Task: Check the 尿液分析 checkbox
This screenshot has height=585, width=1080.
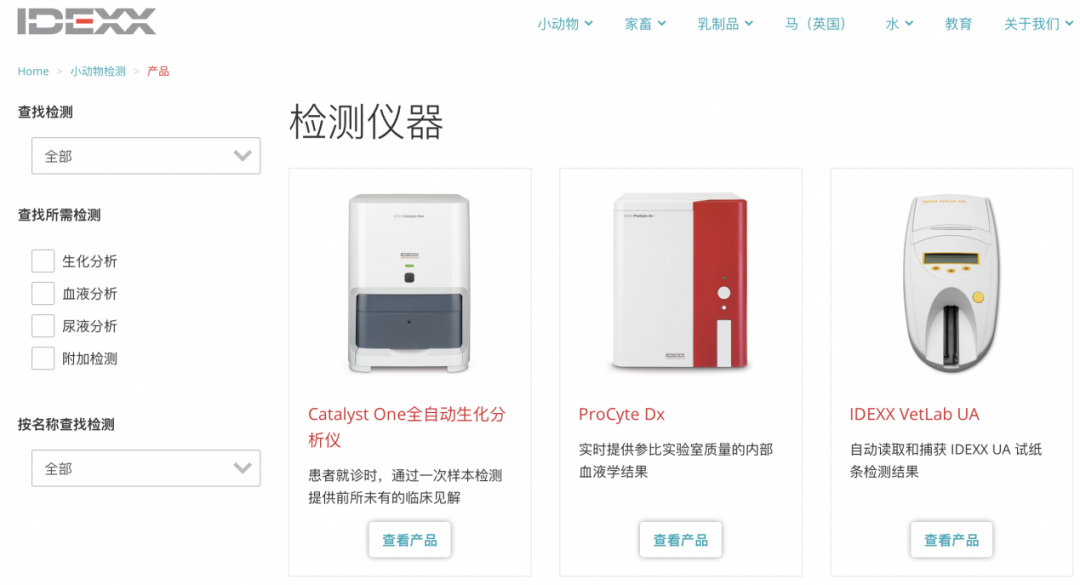Action: pos(43,326)
